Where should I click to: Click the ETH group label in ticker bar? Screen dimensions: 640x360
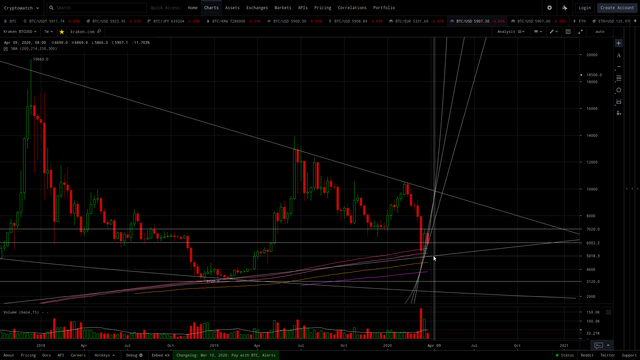click(580, 21)
